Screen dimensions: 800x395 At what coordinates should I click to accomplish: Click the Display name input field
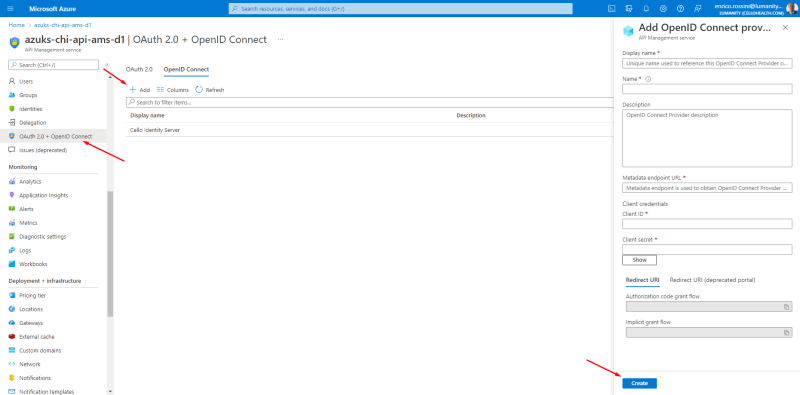707,64
